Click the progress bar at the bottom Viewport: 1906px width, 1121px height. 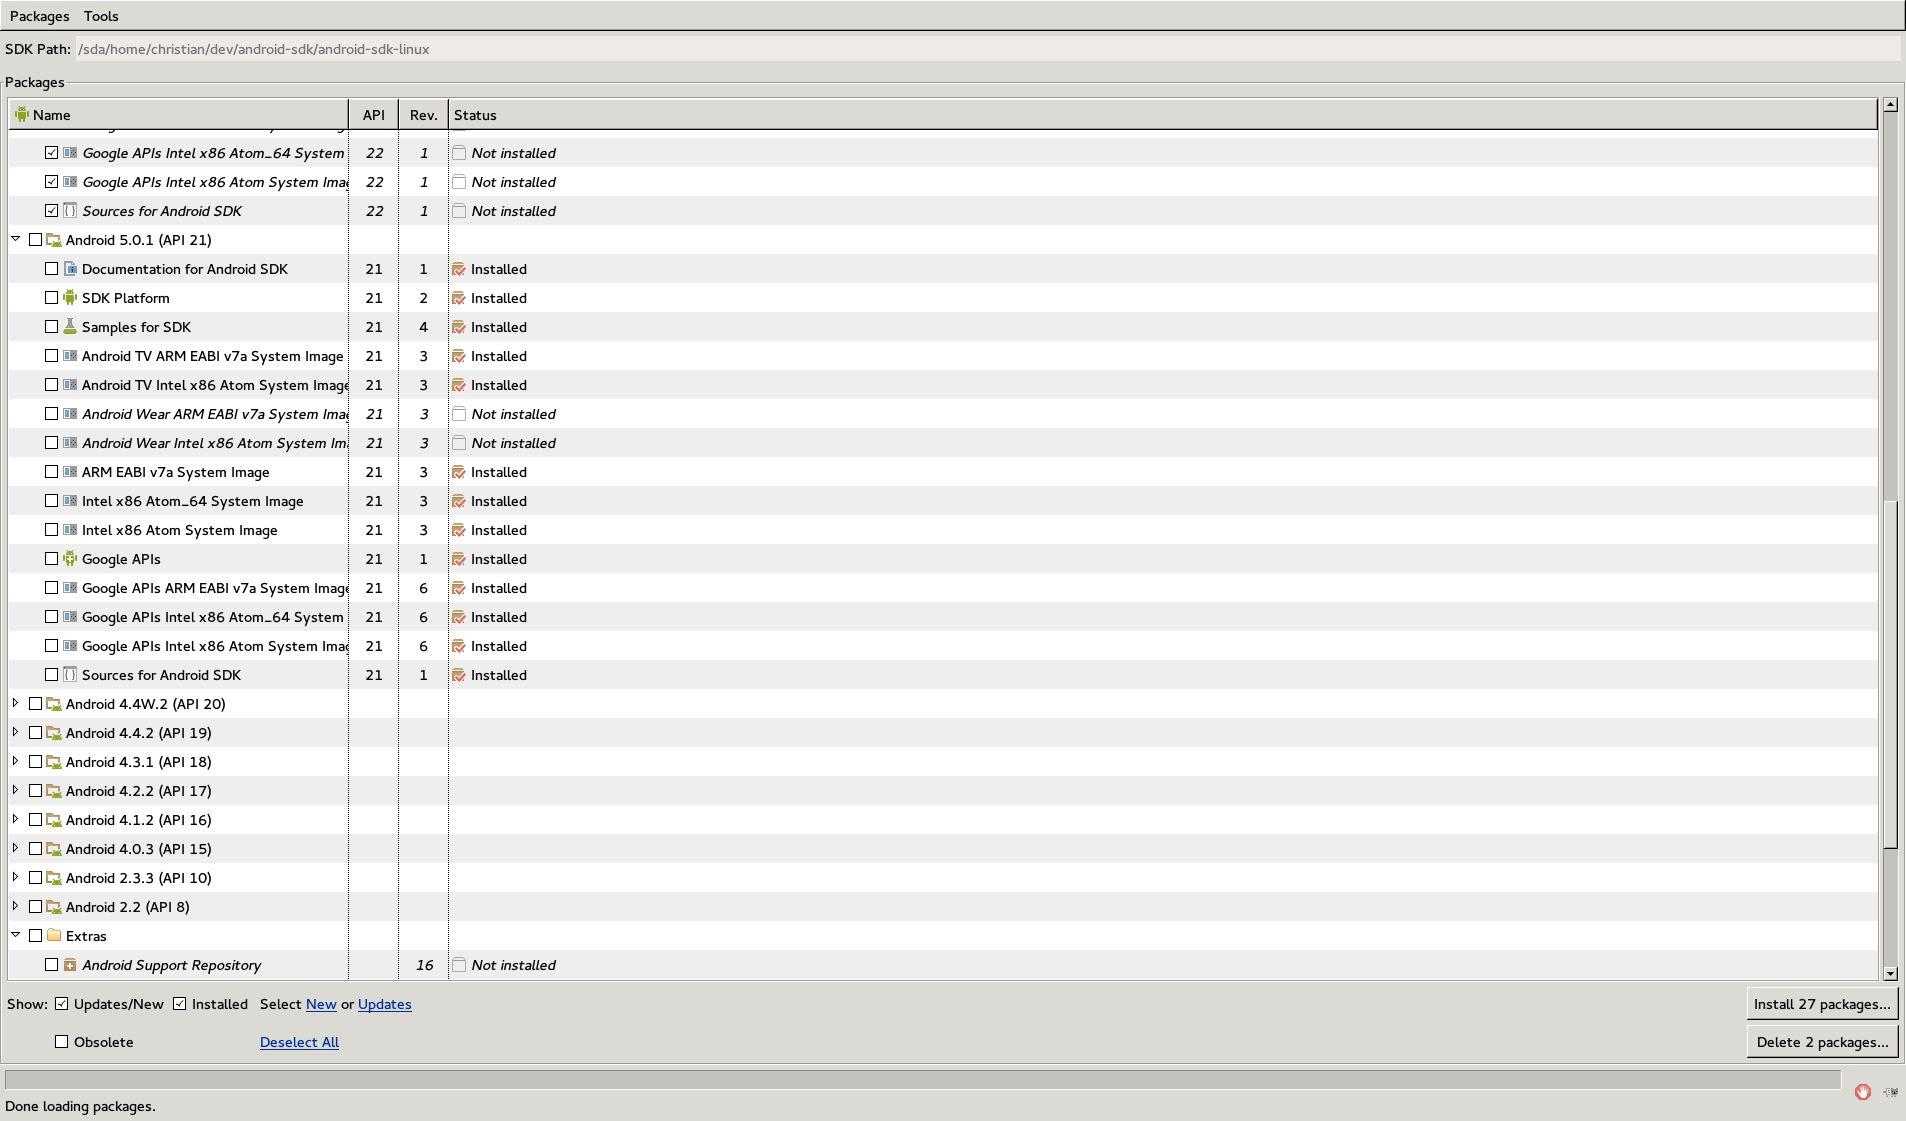[922, 1079]
